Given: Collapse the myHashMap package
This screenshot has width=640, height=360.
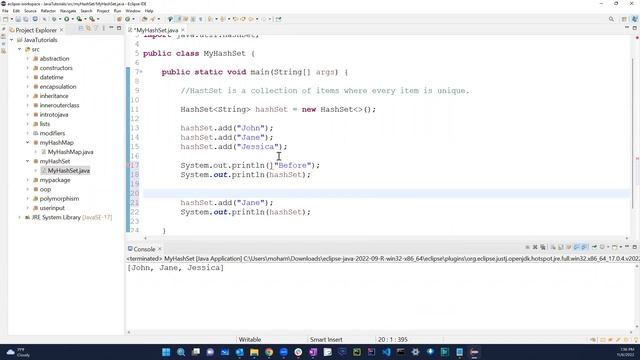Looking at the screenshot, I should pyautogui.click(x=28, y=142).
